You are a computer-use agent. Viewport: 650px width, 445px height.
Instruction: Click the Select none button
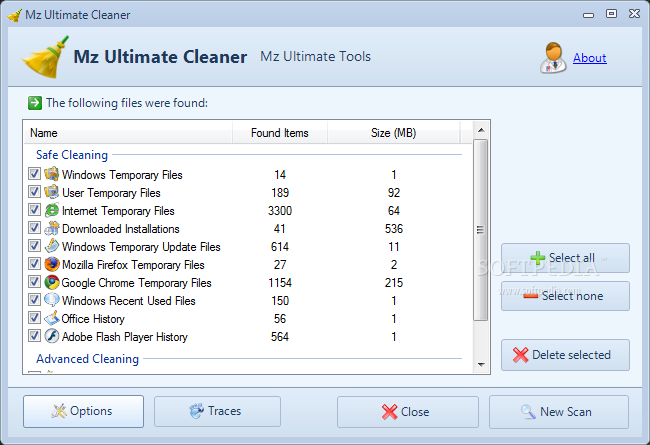[x=565, y=296]
